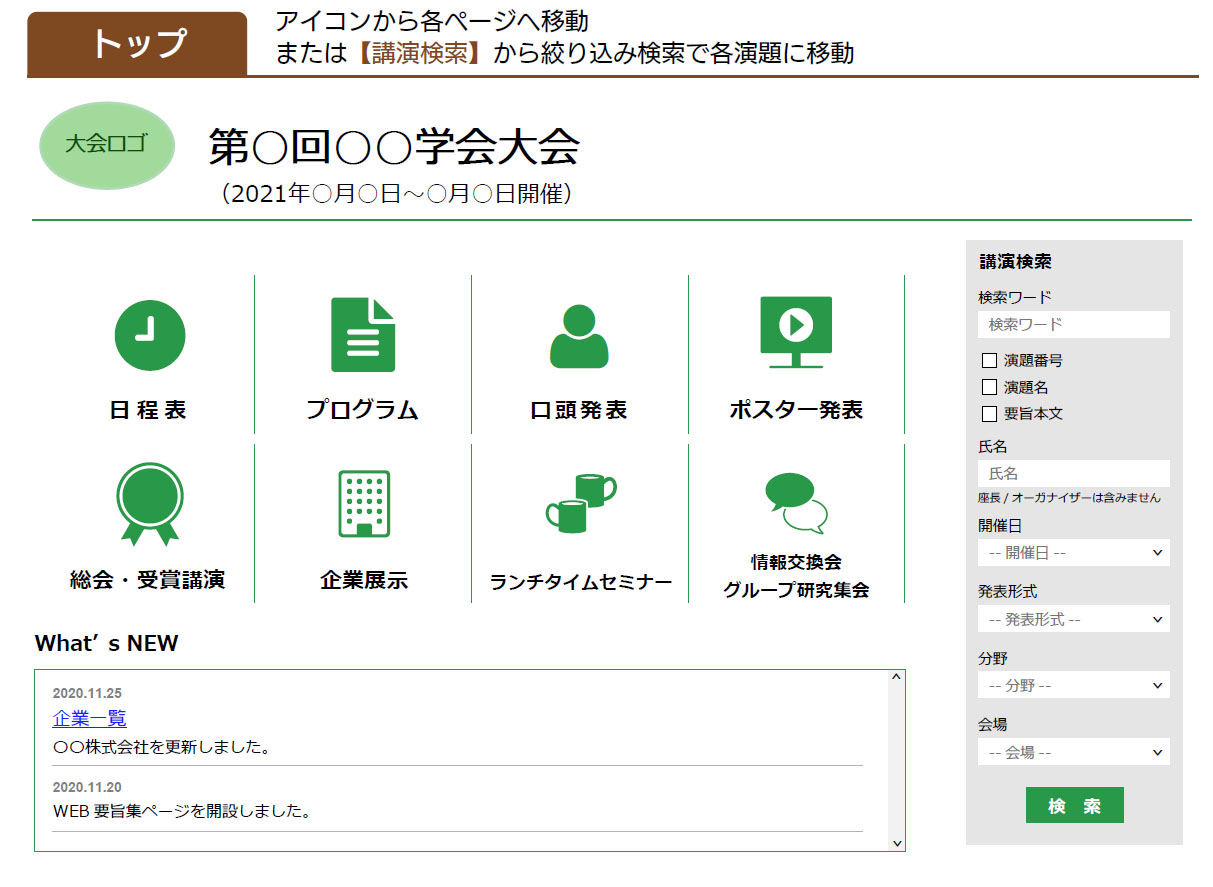The height and width of the screenshot is (887, 1213).
Task: Open the 企業一覧 link
Action: [90, 719]
